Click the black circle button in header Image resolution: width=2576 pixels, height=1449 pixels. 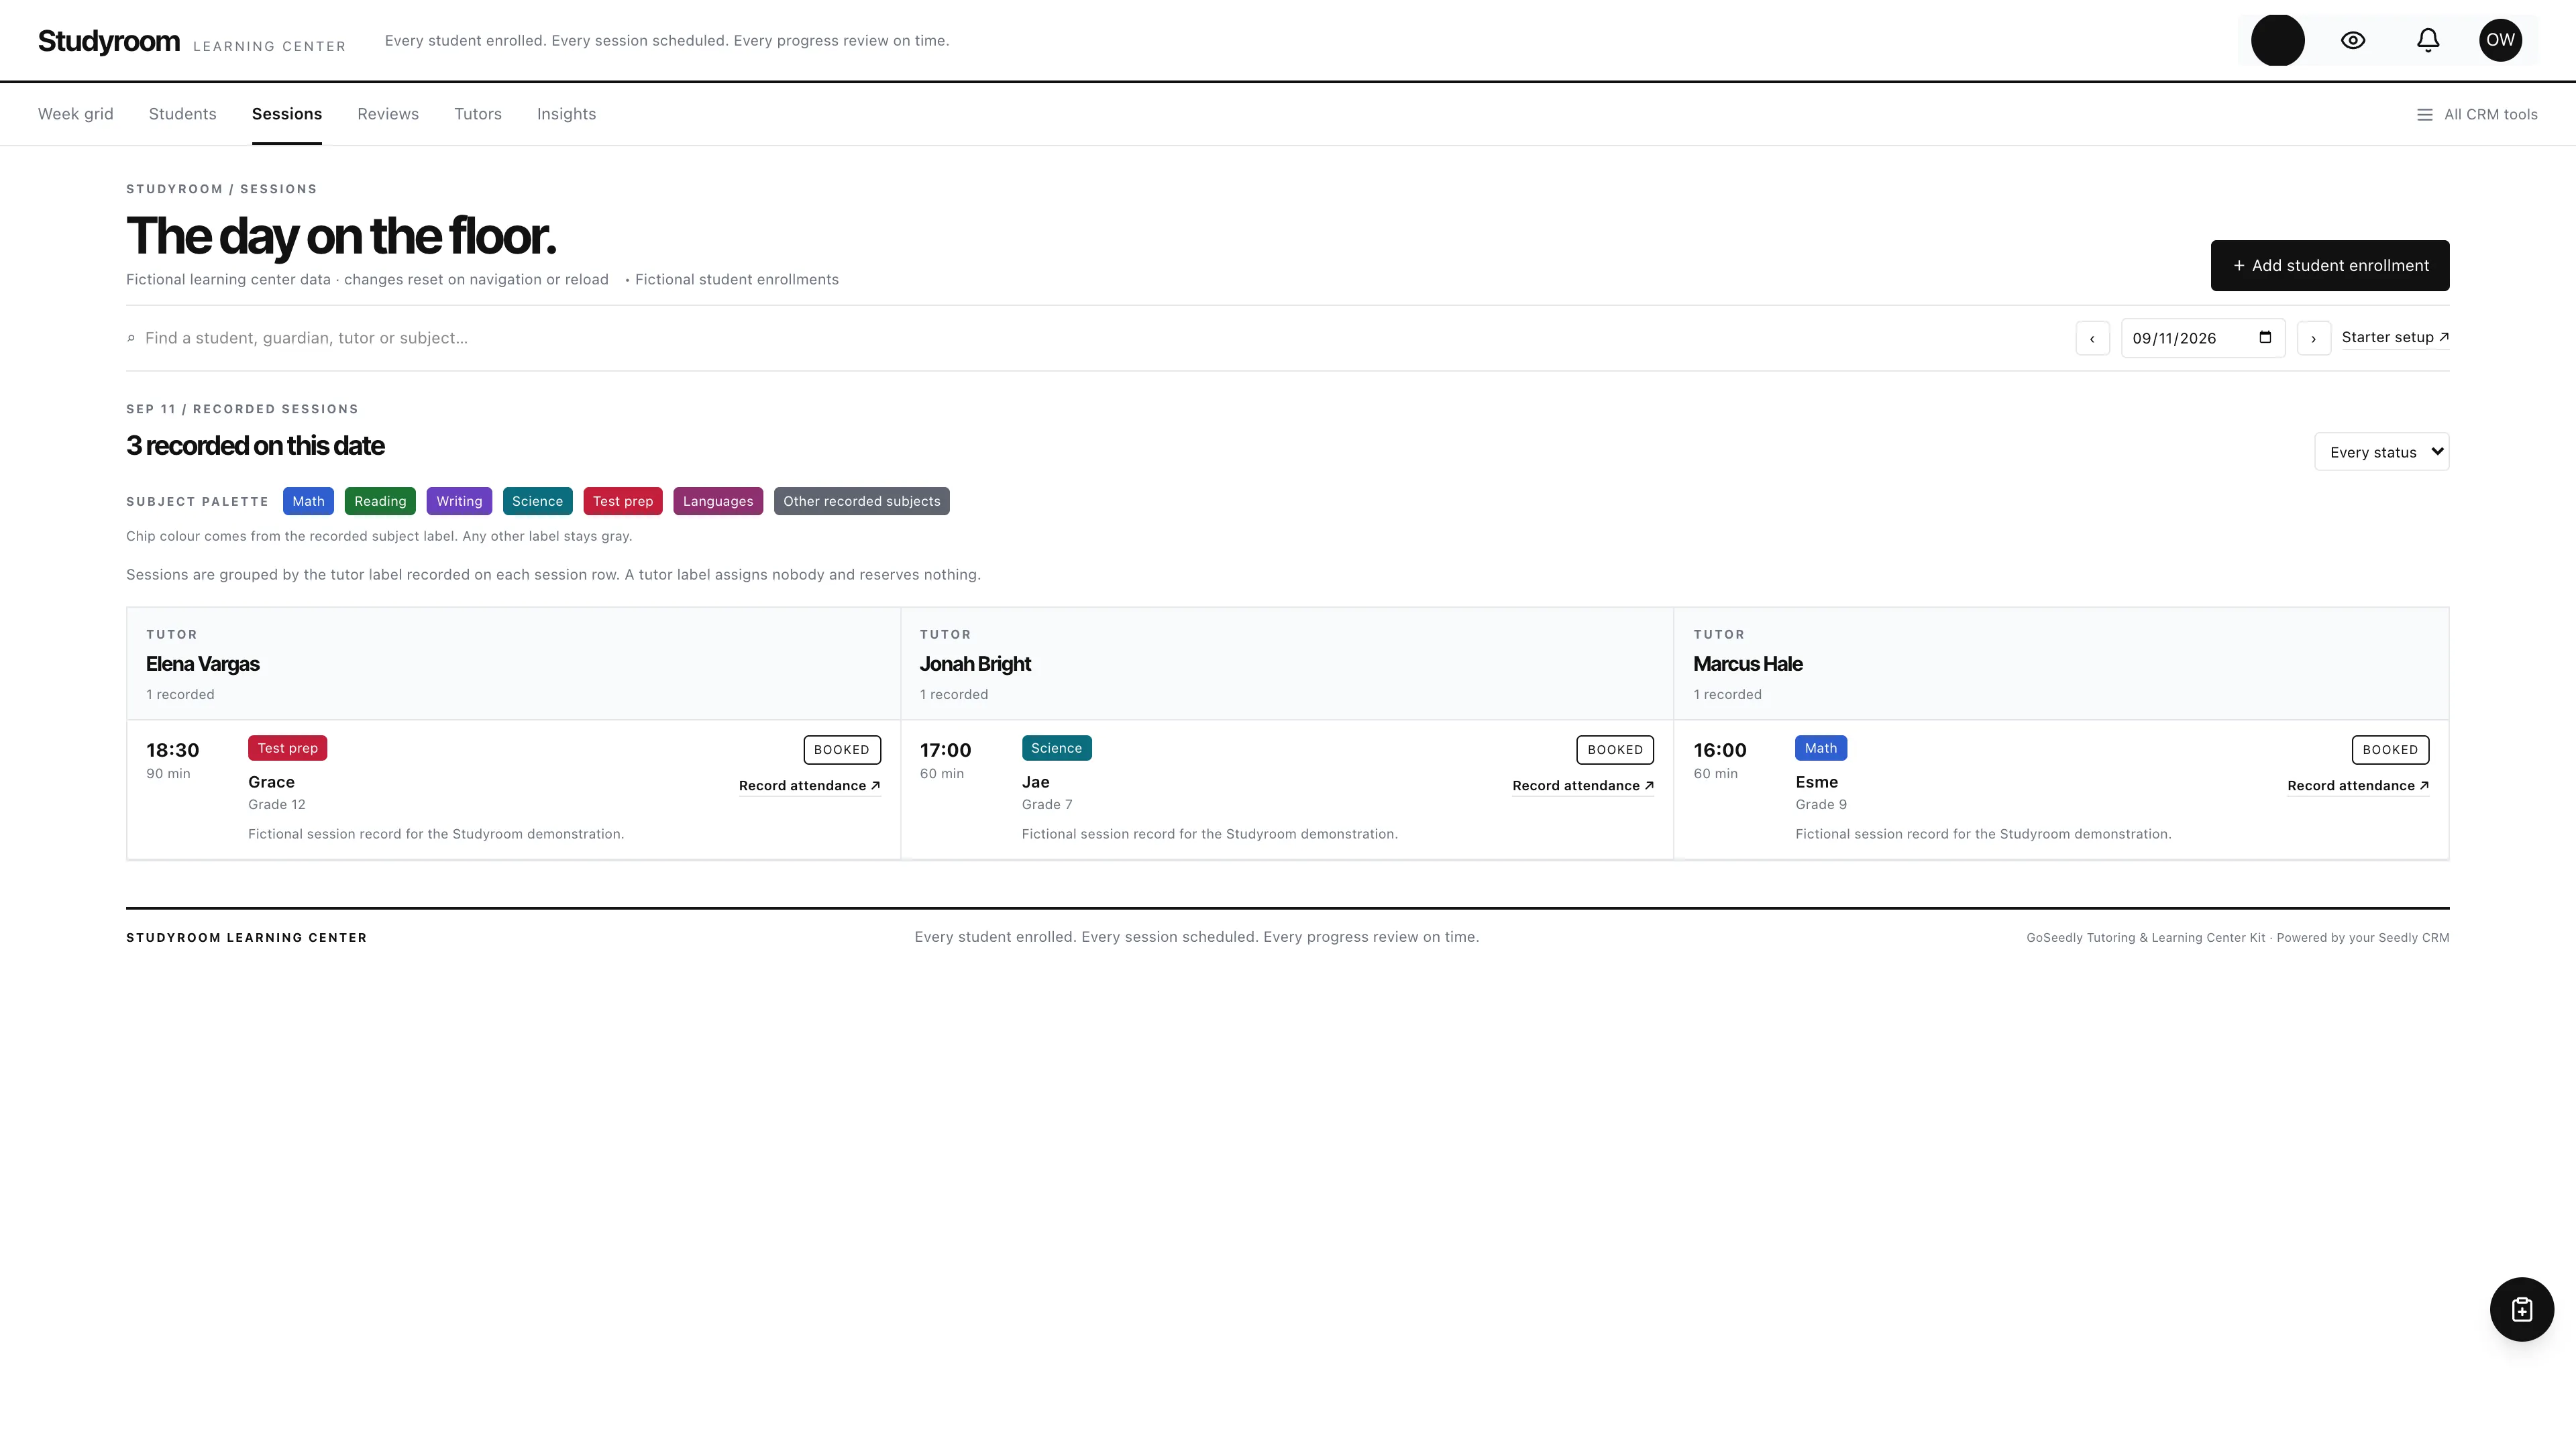tap(2278, 40)
